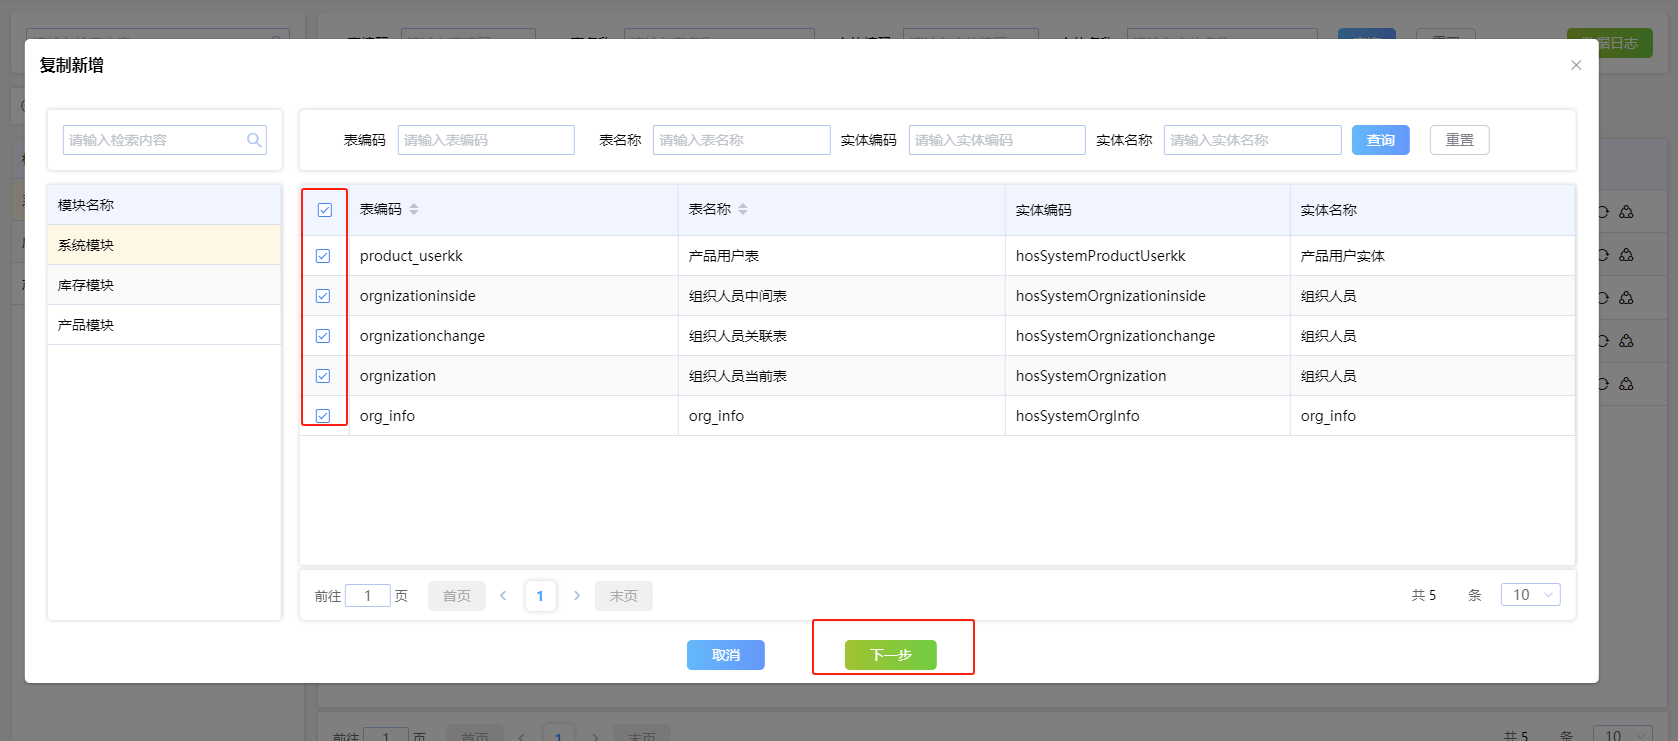
Task: Uncheck the orgnizationchange row checkbox
Action: click(x=323, y=336)
